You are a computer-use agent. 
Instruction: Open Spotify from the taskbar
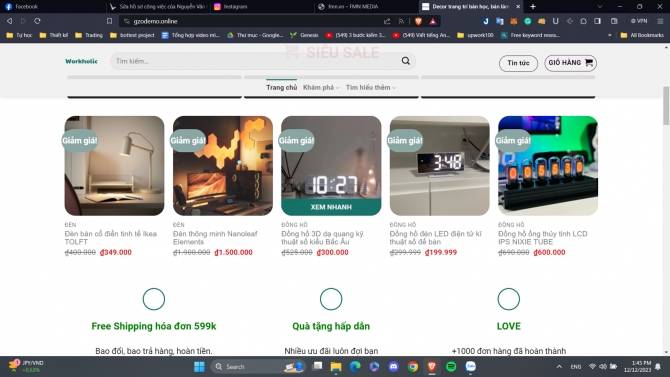click(x=451, y=367)
